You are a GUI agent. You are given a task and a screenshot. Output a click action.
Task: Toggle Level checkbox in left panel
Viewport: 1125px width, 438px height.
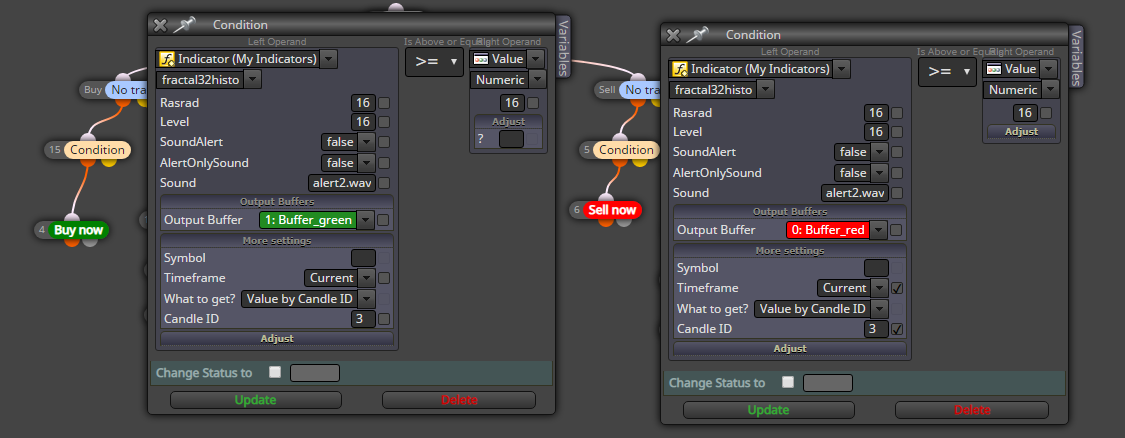[384, 122]
